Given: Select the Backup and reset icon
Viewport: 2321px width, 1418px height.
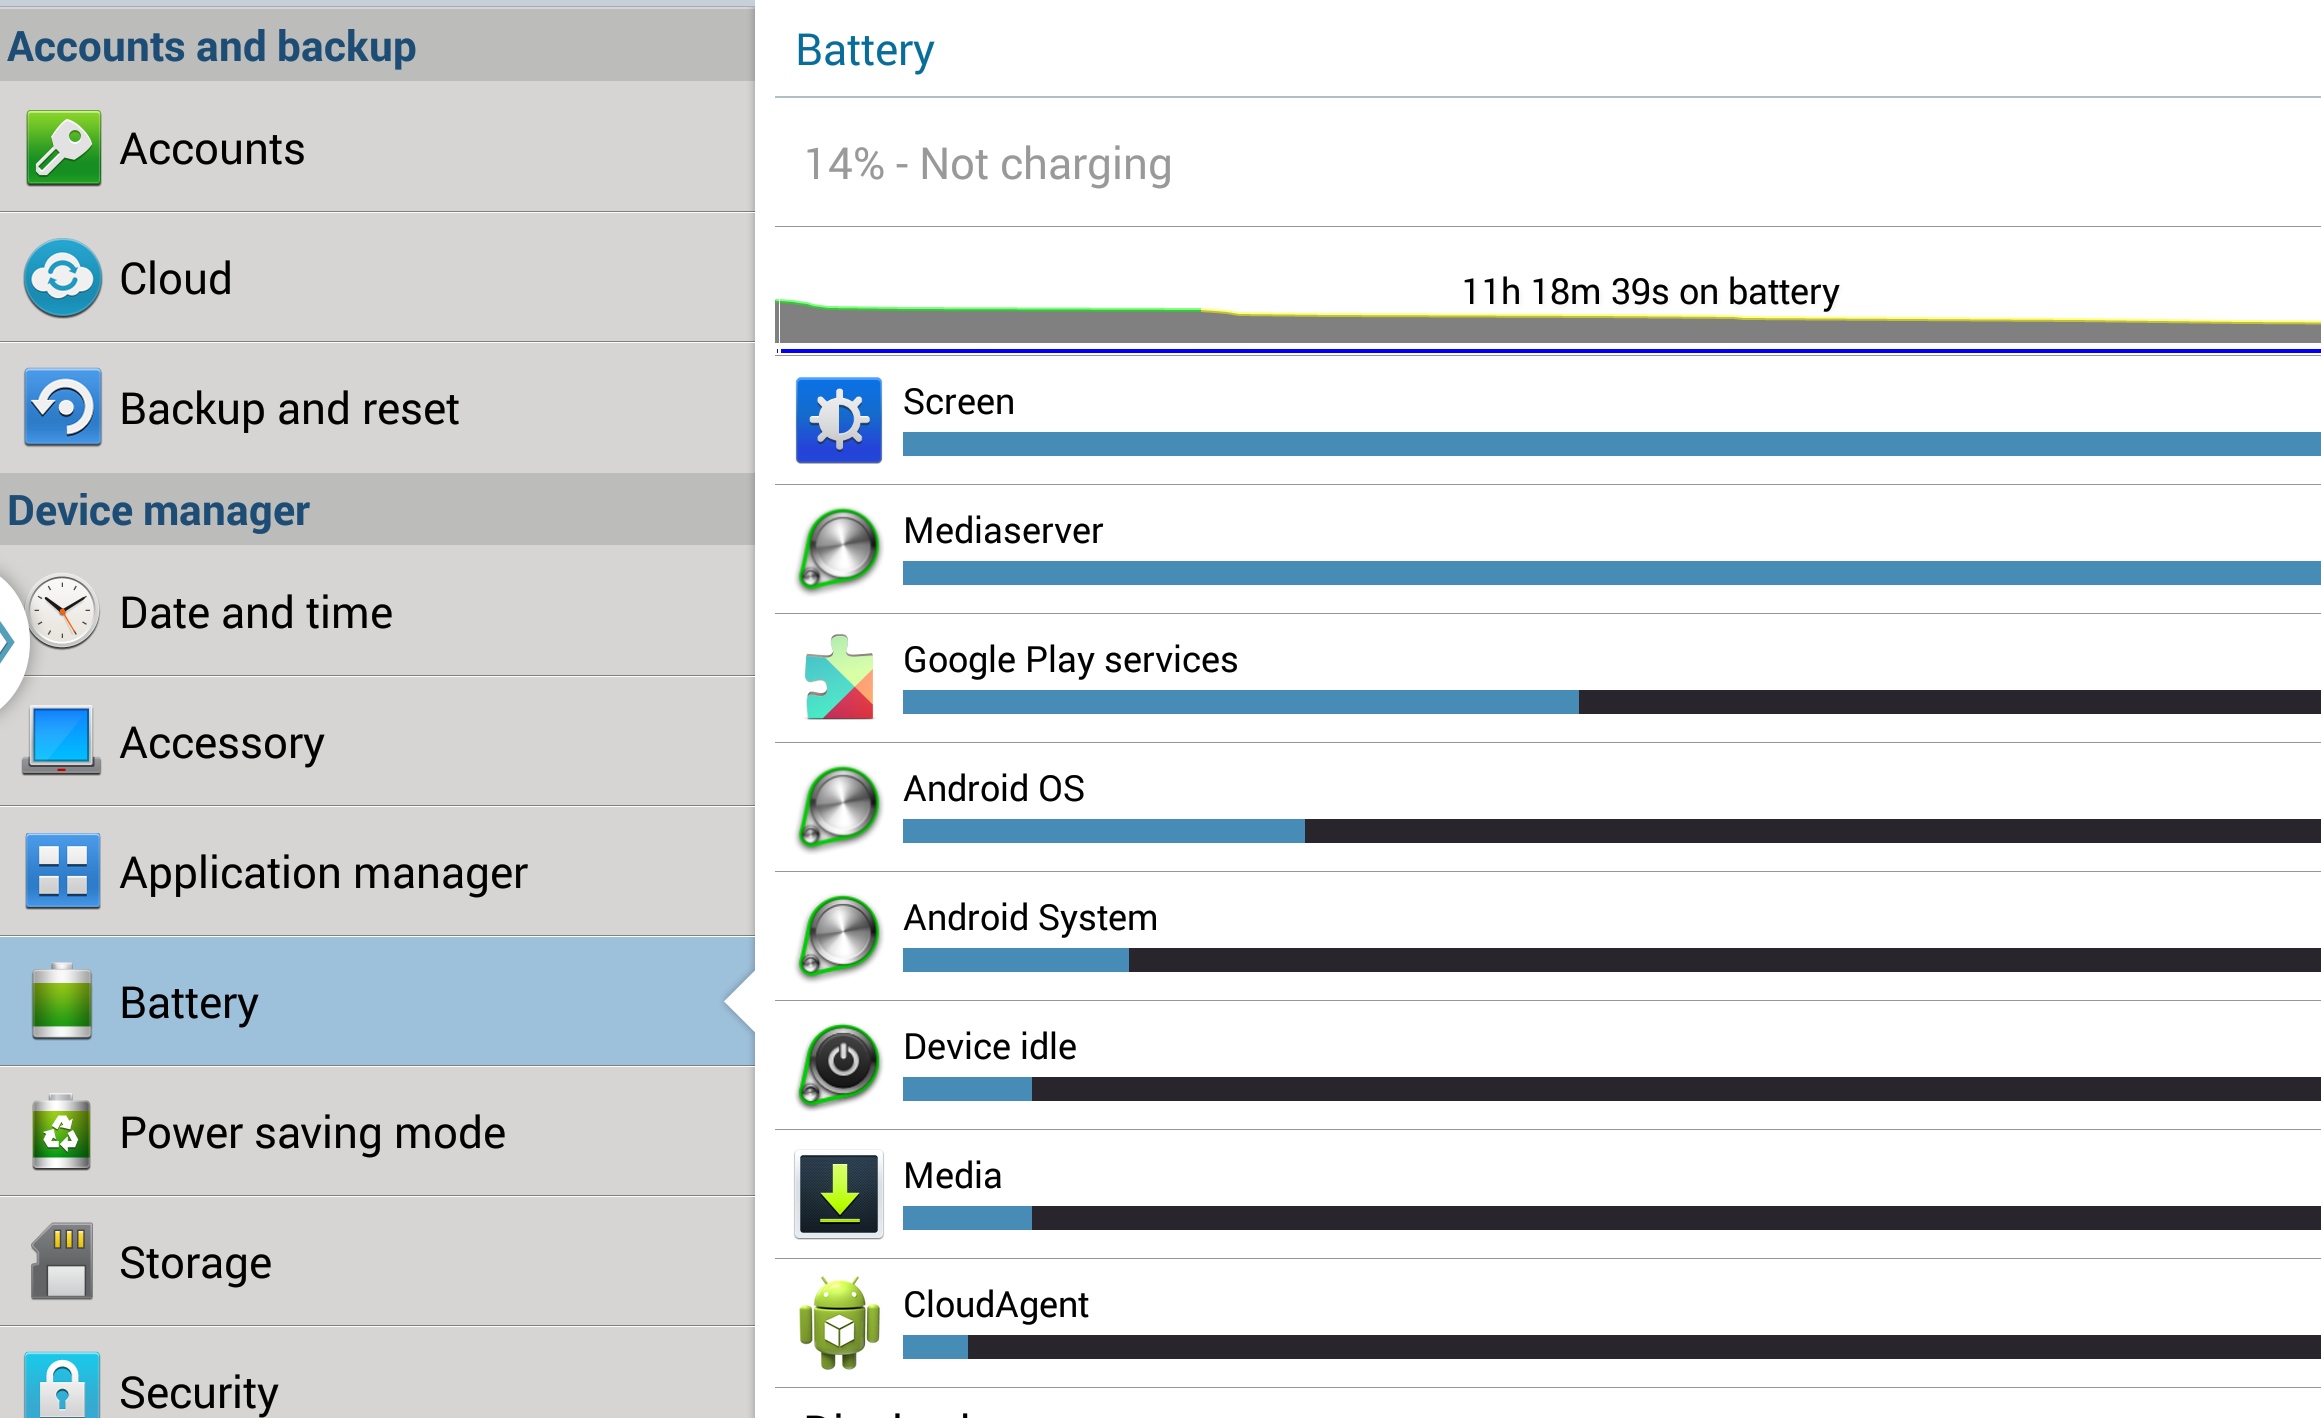Looking at the screenshot, I should click(63, 407).
